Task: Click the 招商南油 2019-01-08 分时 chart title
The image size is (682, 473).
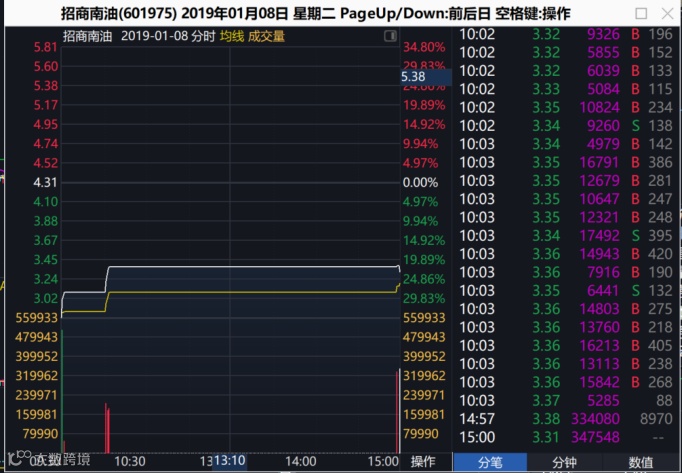Action: (139, 36)
